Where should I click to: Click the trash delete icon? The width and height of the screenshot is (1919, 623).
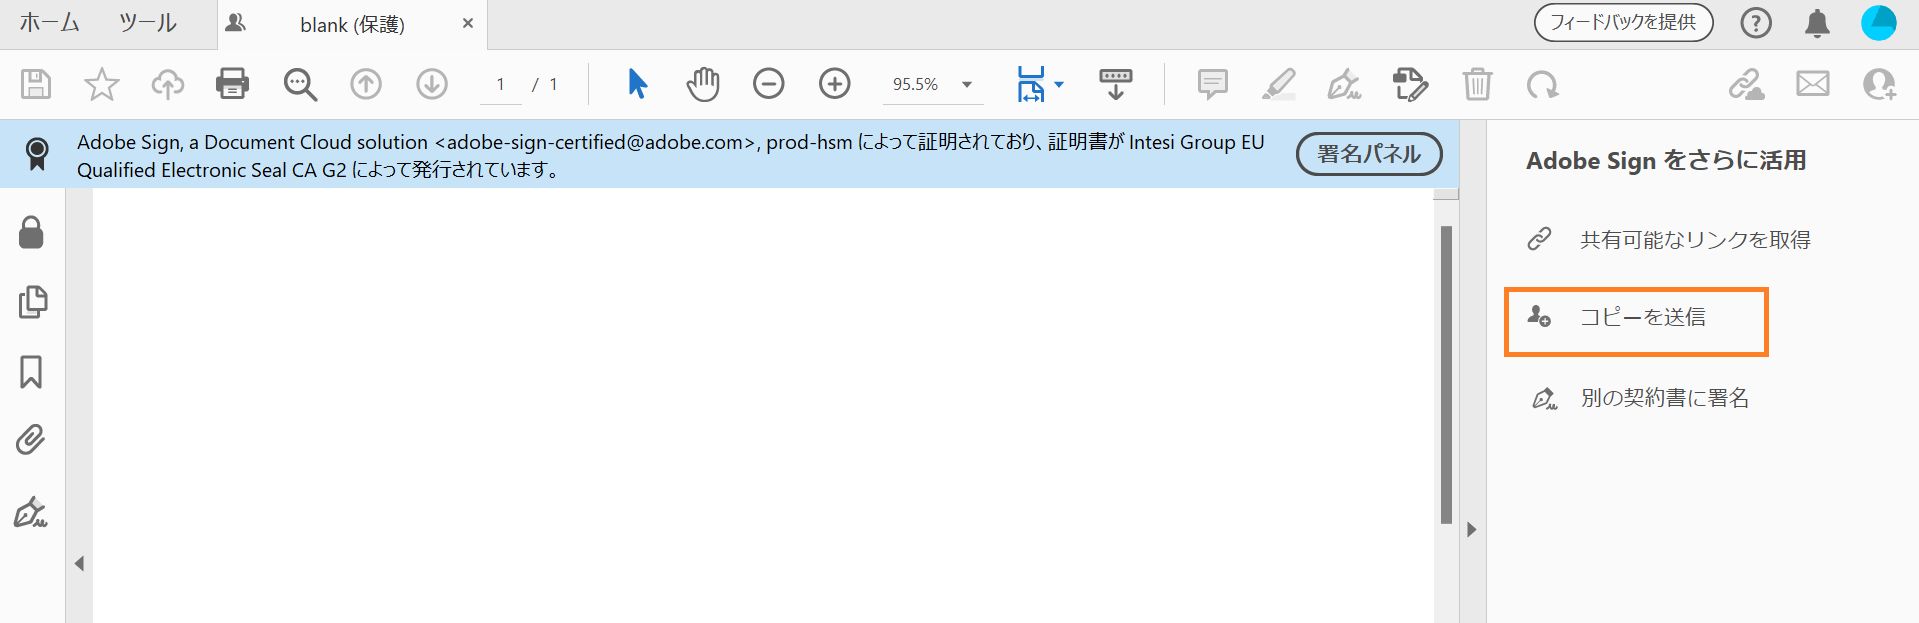(1477, 84)
